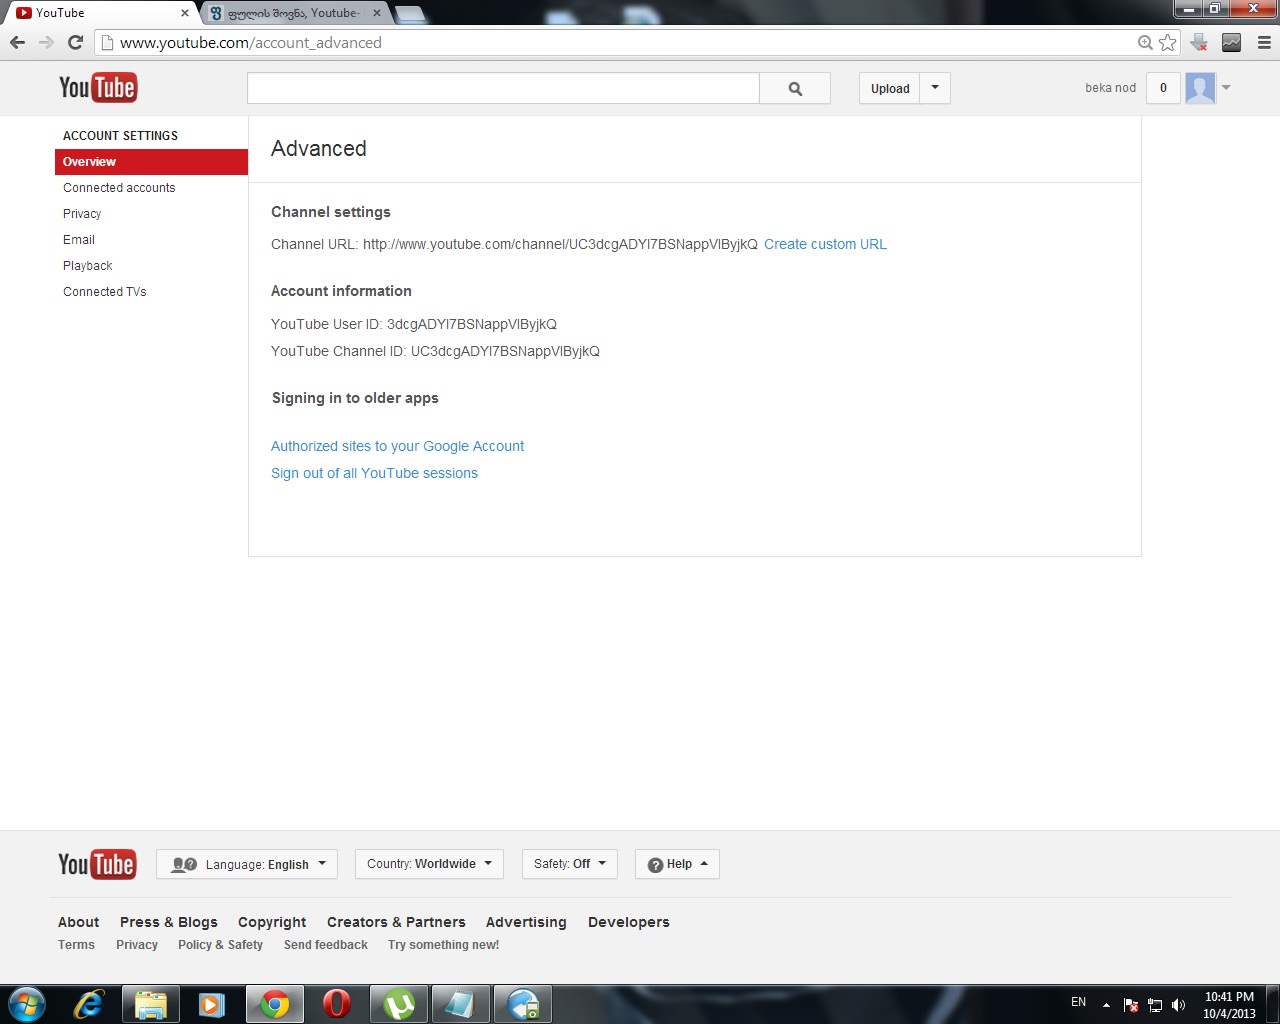Click the browser address bar URL
Image resolution: width=1280 pixels, height=1024 pixels.
point(251,43)
